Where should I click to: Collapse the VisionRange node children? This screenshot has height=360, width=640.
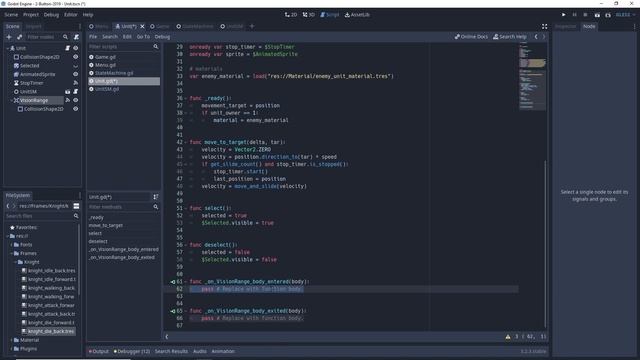[11, 100]
